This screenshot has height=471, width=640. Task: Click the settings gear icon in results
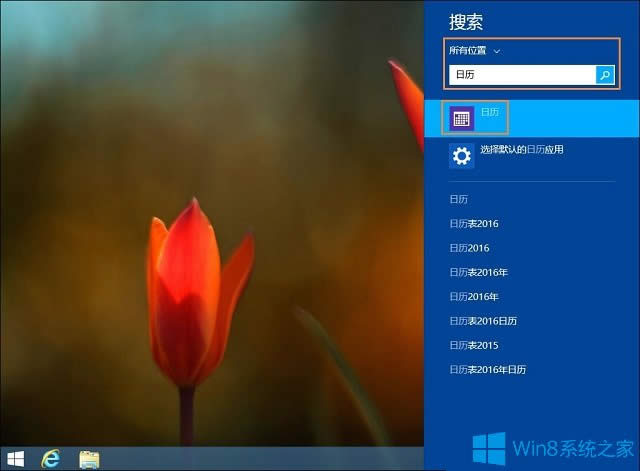pyautogui.click(x=461, y=155)
